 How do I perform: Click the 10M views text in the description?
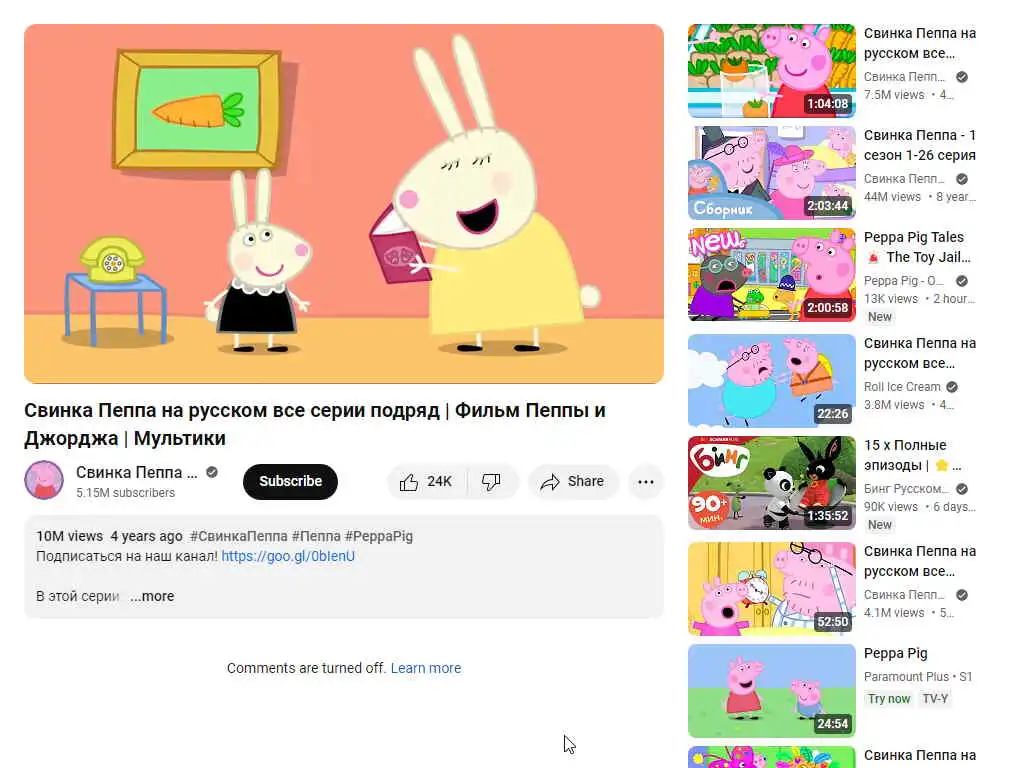[x=69, y=536]
